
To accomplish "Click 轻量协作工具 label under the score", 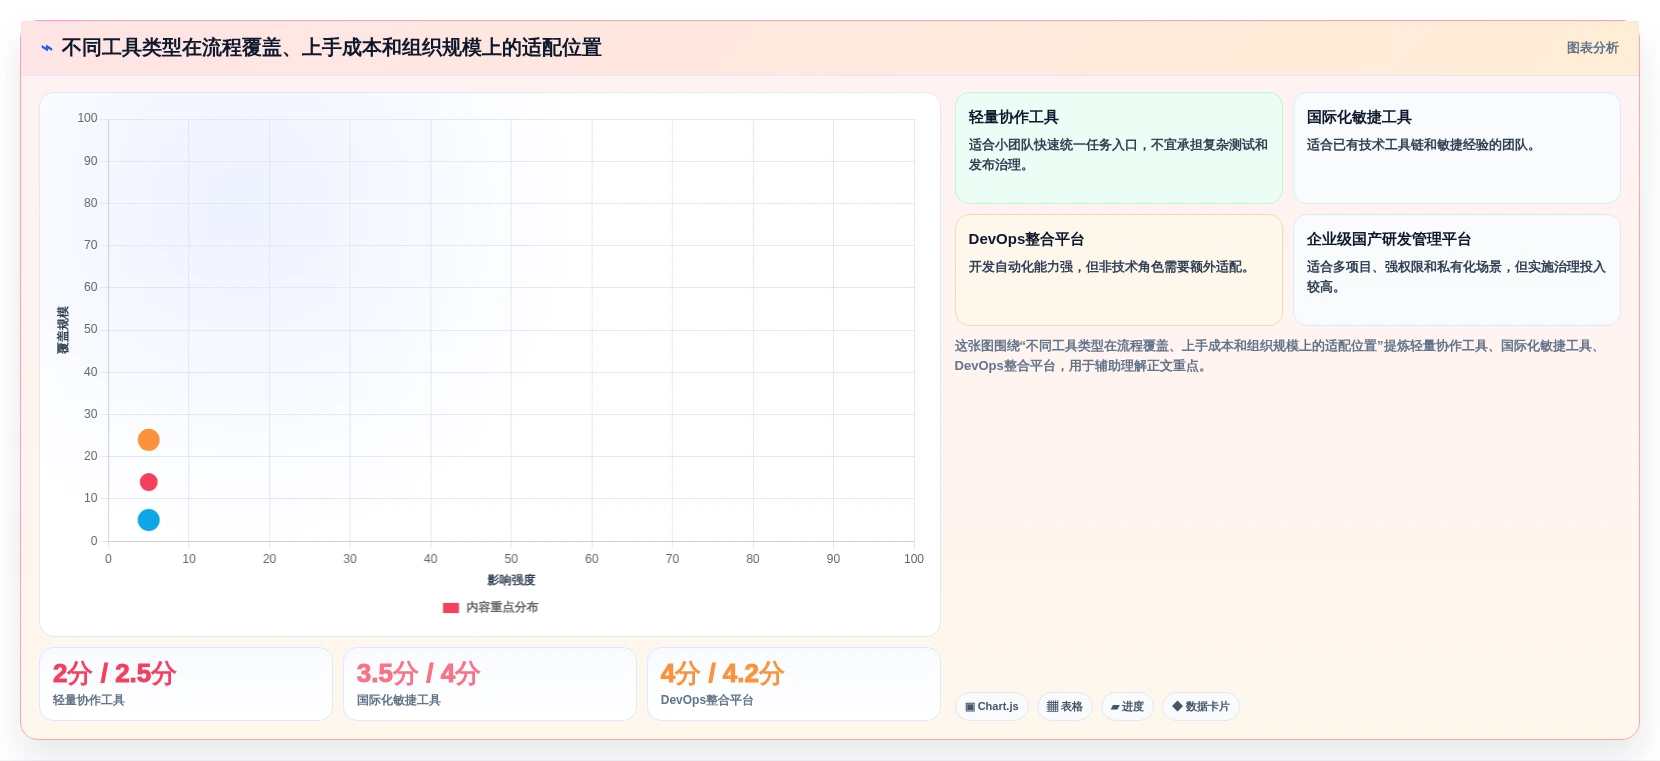I will pyautogui.click(x=89, y=700).
